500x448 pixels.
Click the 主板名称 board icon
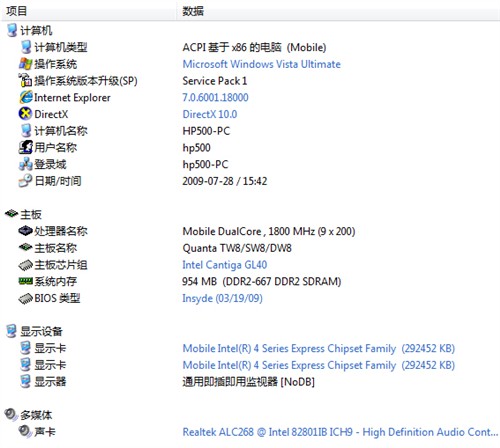coord(25,247)
